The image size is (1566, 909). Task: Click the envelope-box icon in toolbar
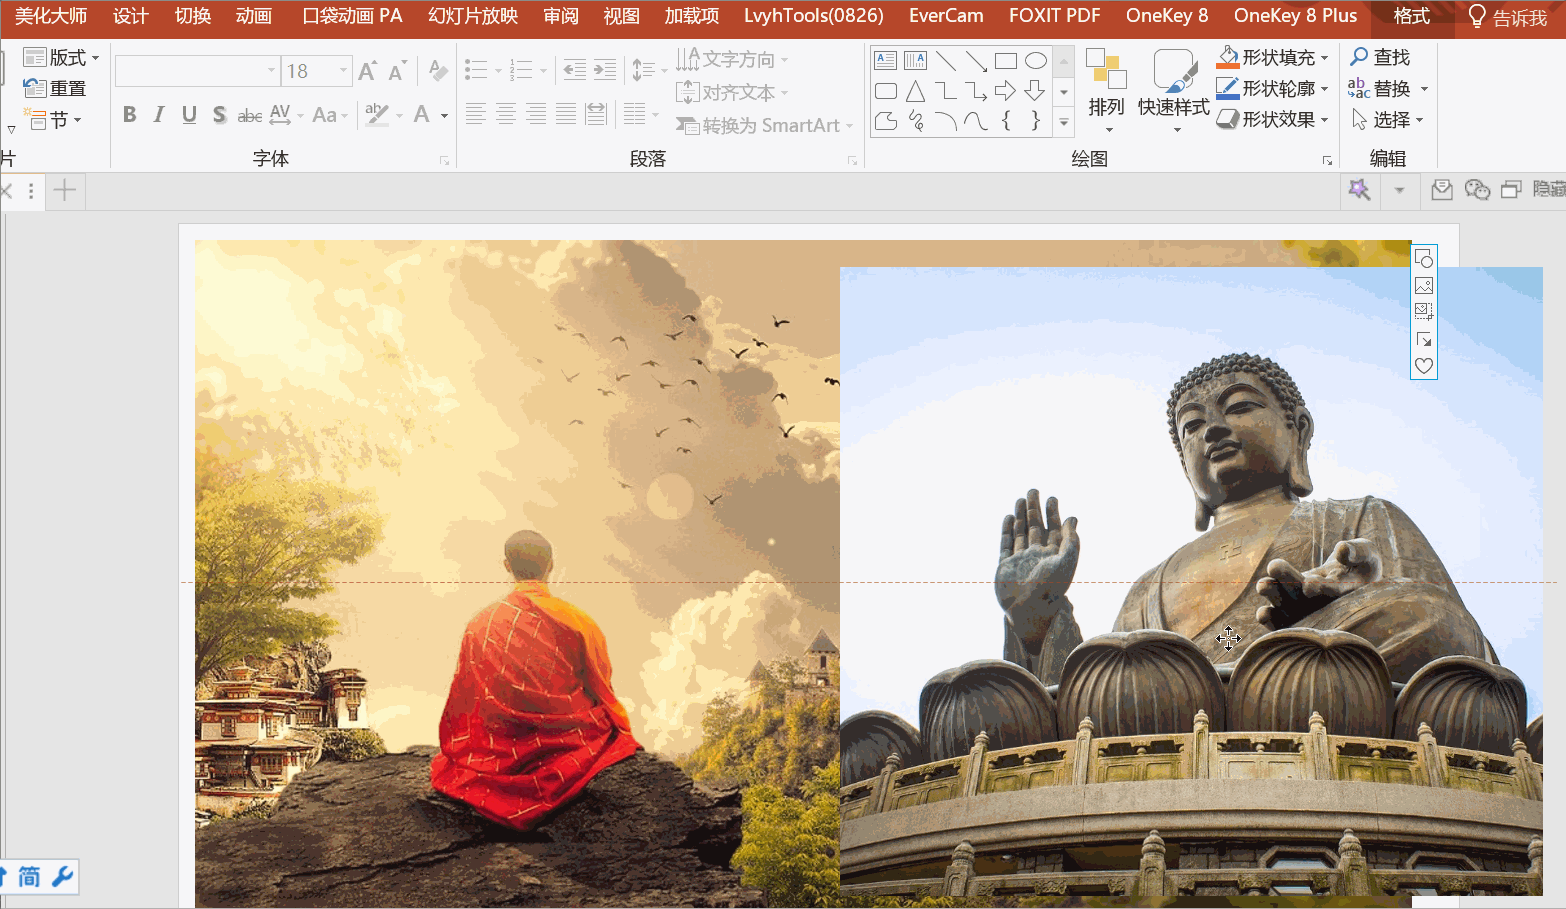click(1442, 190)
